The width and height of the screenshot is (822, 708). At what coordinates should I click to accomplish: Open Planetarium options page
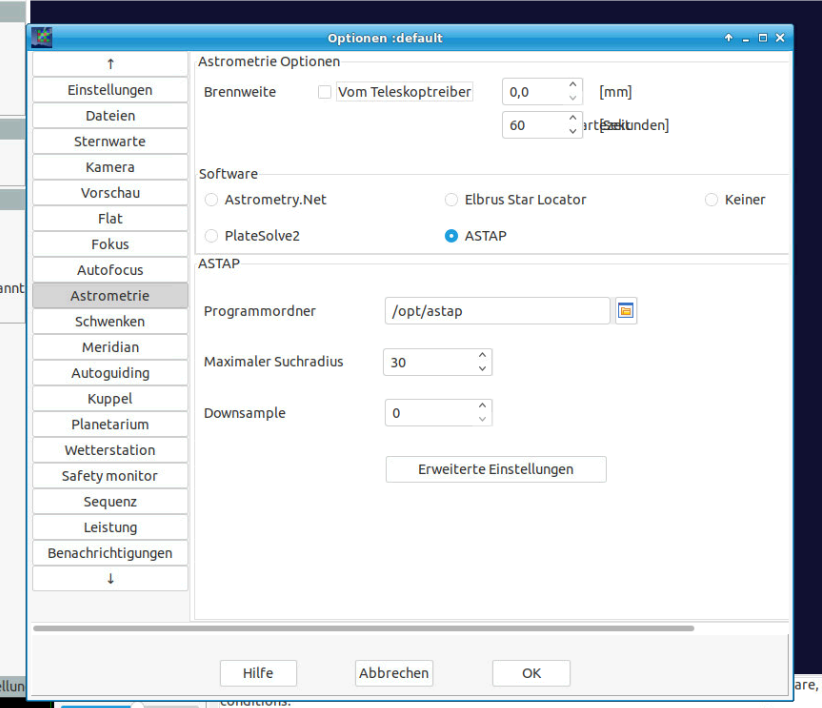click(x=110, y=424)
